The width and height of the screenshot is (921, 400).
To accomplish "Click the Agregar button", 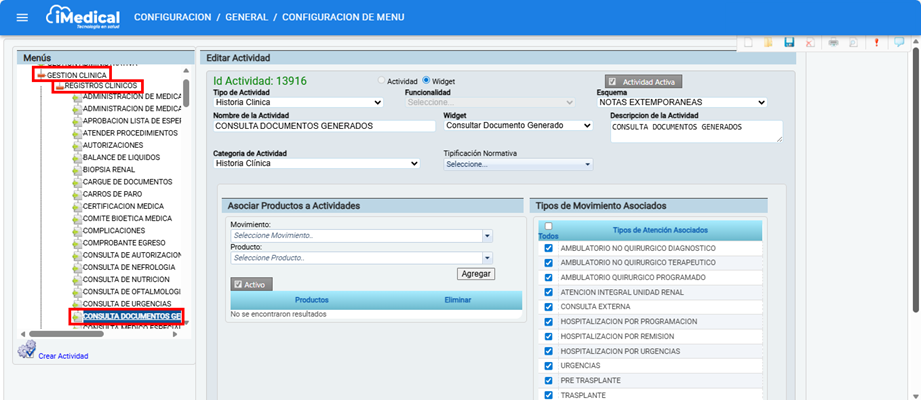I will [476, 273].
